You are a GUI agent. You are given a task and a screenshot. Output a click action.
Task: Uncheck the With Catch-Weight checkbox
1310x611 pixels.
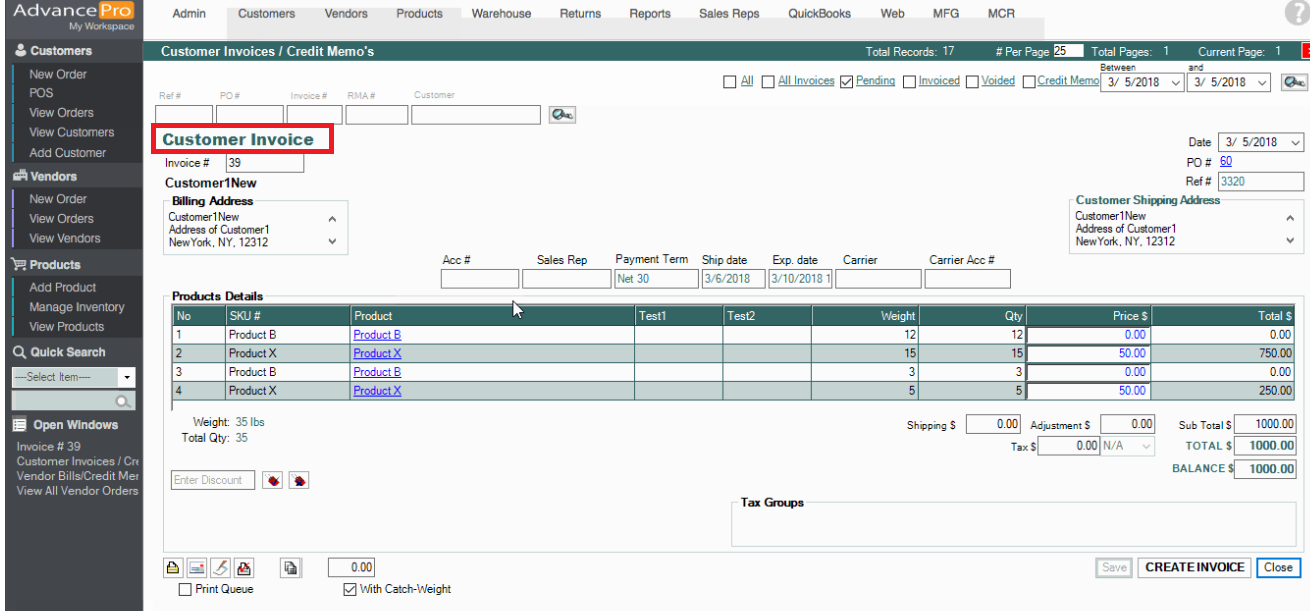click(350, 590)
